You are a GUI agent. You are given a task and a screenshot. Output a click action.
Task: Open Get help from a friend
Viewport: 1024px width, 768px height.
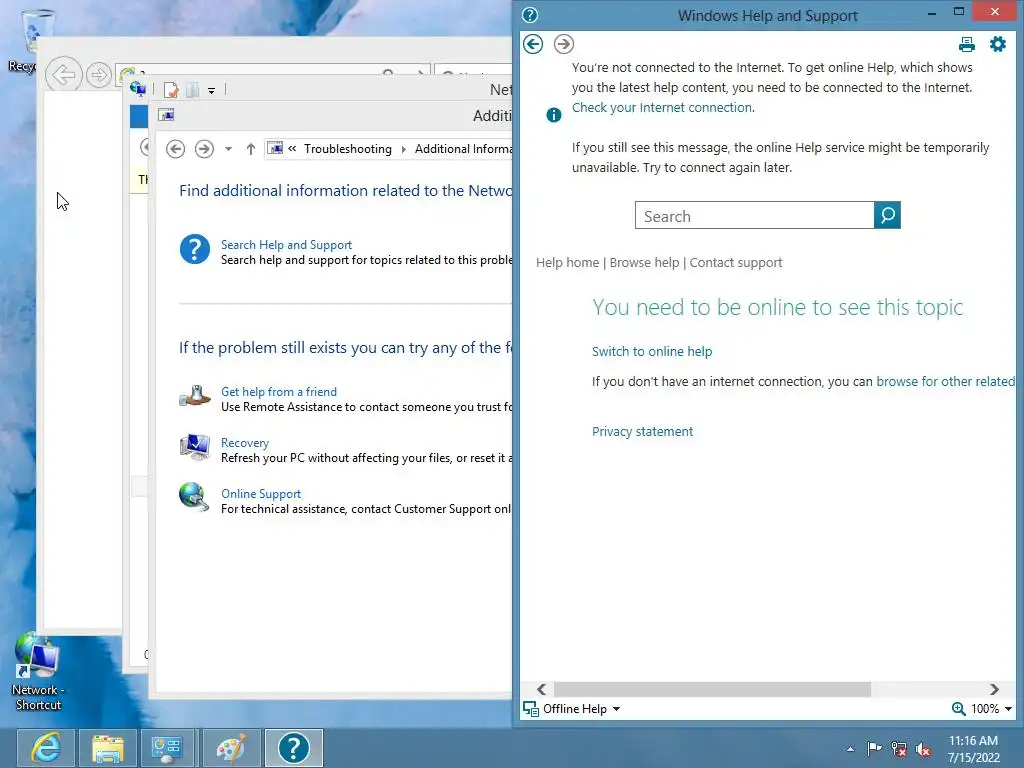click(x=279, y=392)
